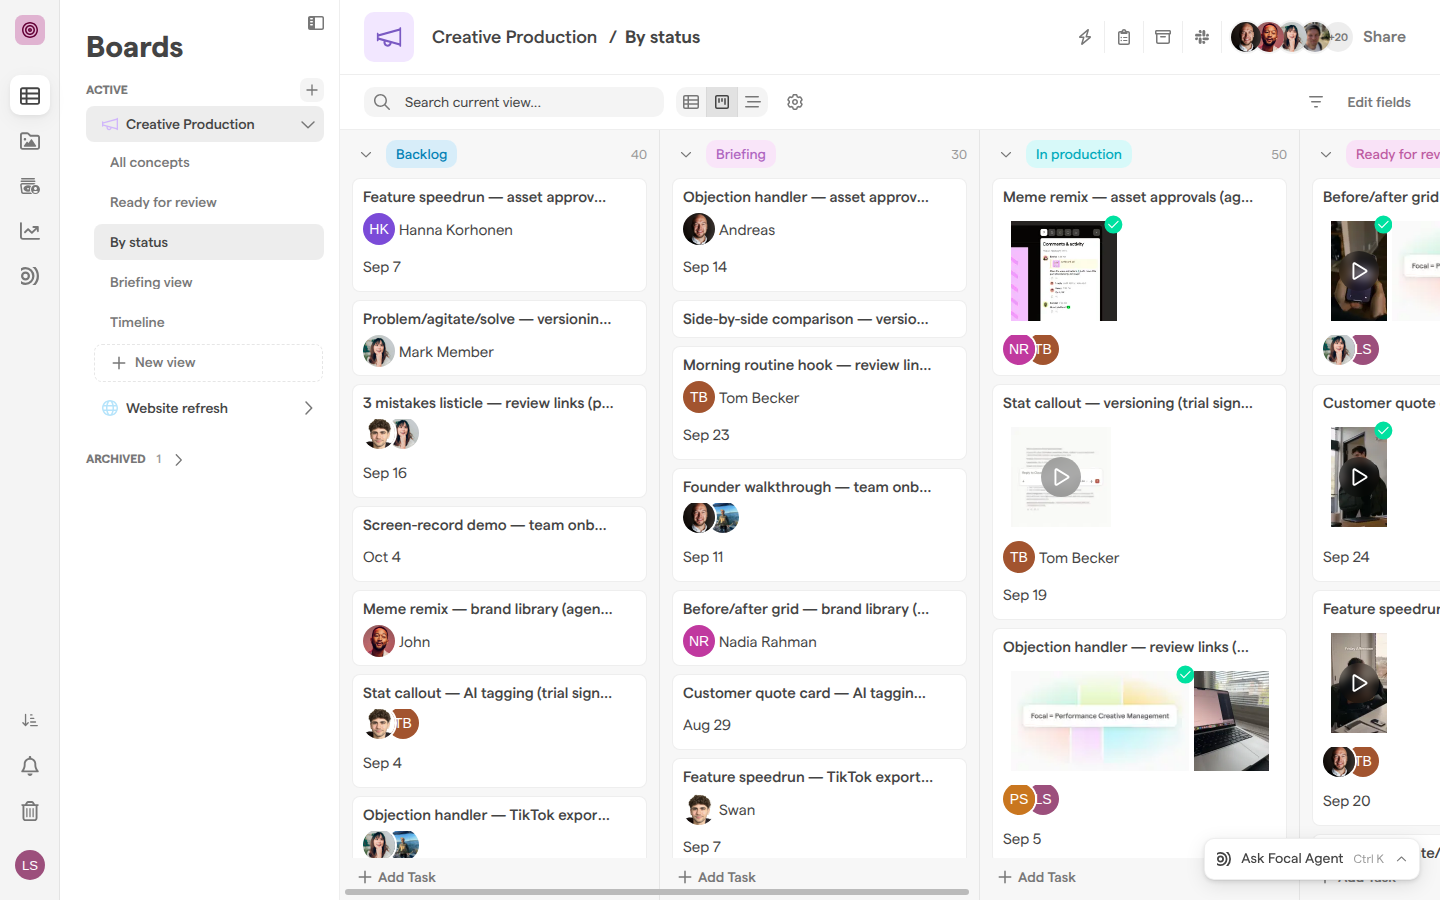Viewport: 1440px width, 900px height.
Task: Collapse the Ready for review column
Action: click(1326, 155)
